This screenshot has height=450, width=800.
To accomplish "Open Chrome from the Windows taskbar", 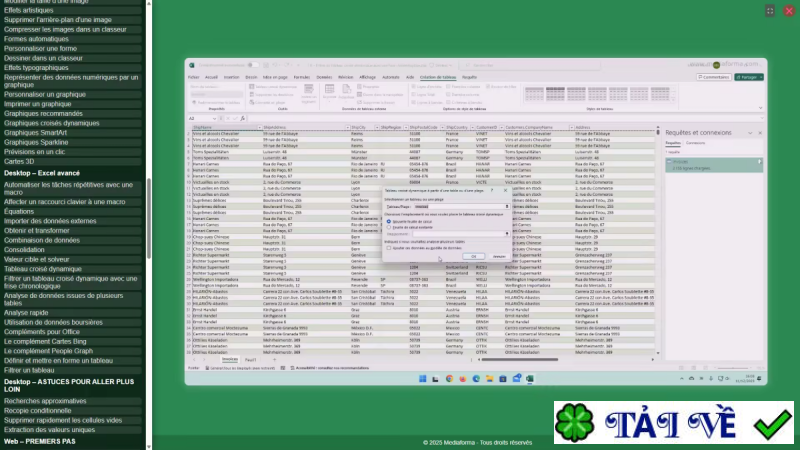I will (x=449, y=379).
